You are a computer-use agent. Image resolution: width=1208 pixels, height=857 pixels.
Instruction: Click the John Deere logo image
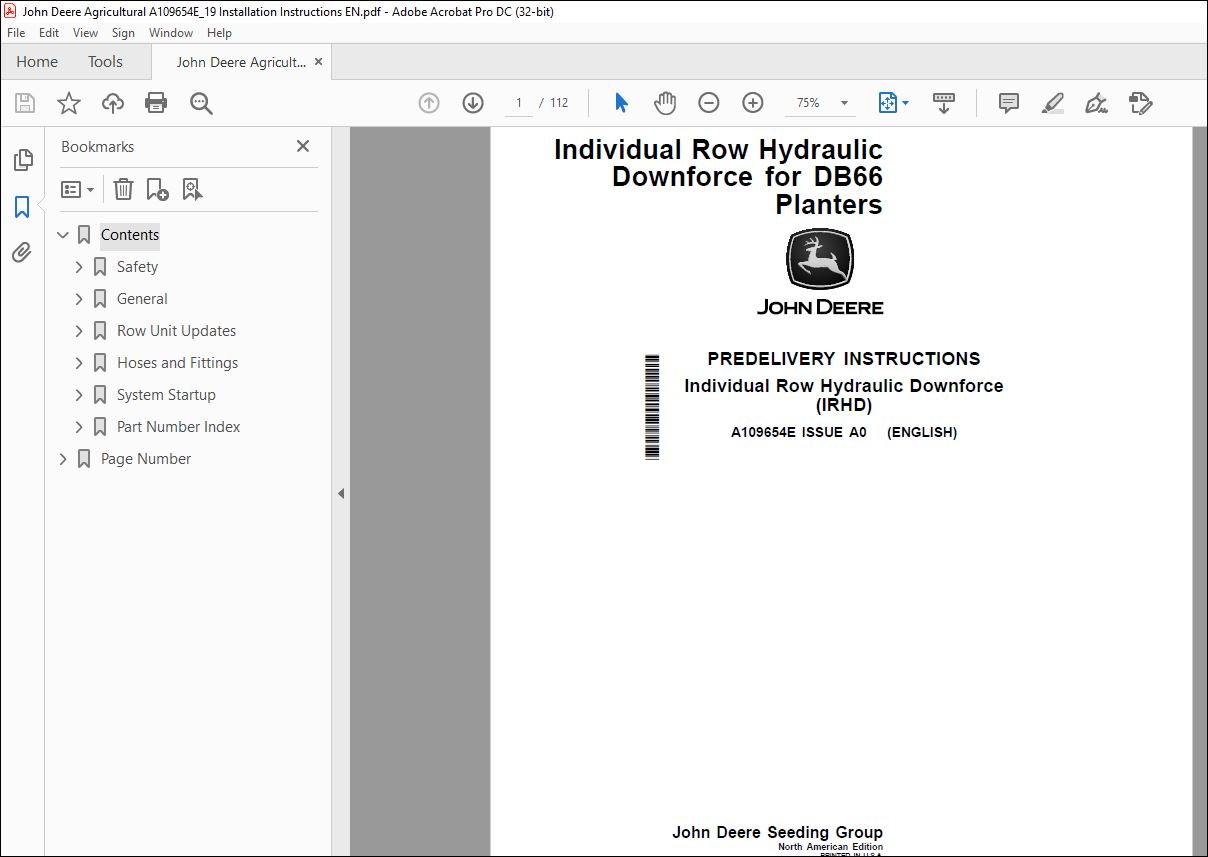820,271
